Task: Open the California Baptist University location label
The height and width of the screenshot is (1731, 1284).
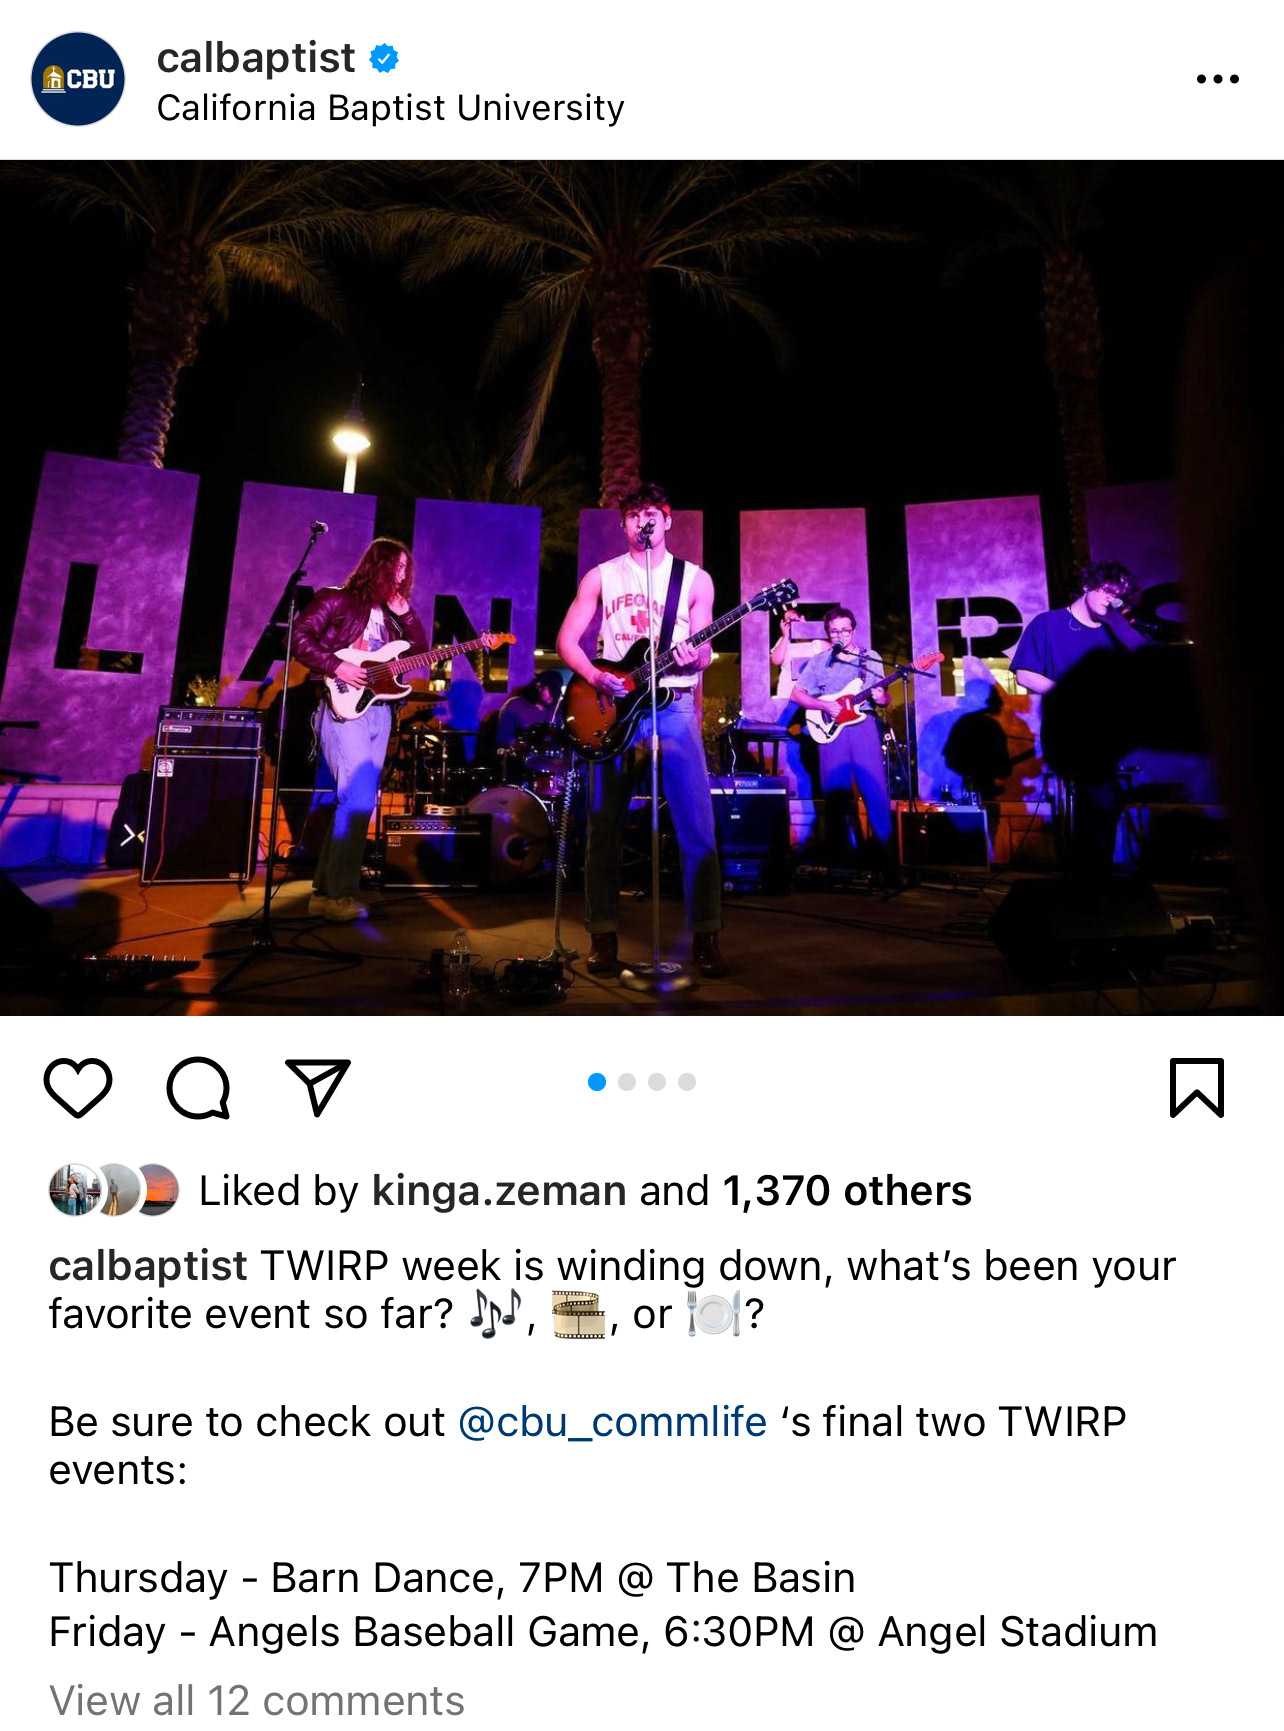Action: (391, 108)
